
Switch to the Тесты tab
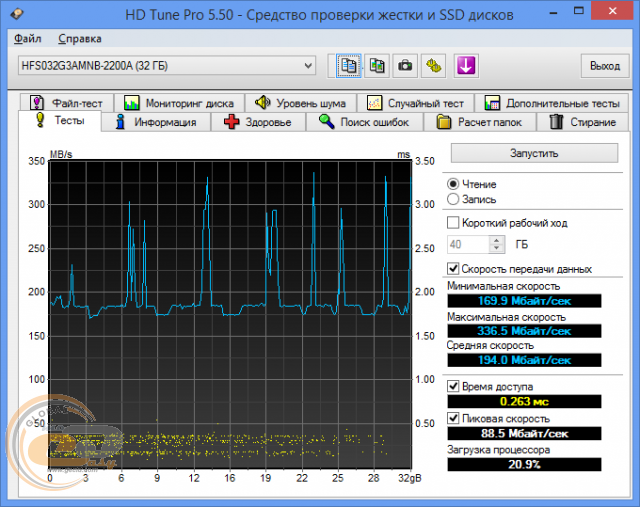(60, 121)
